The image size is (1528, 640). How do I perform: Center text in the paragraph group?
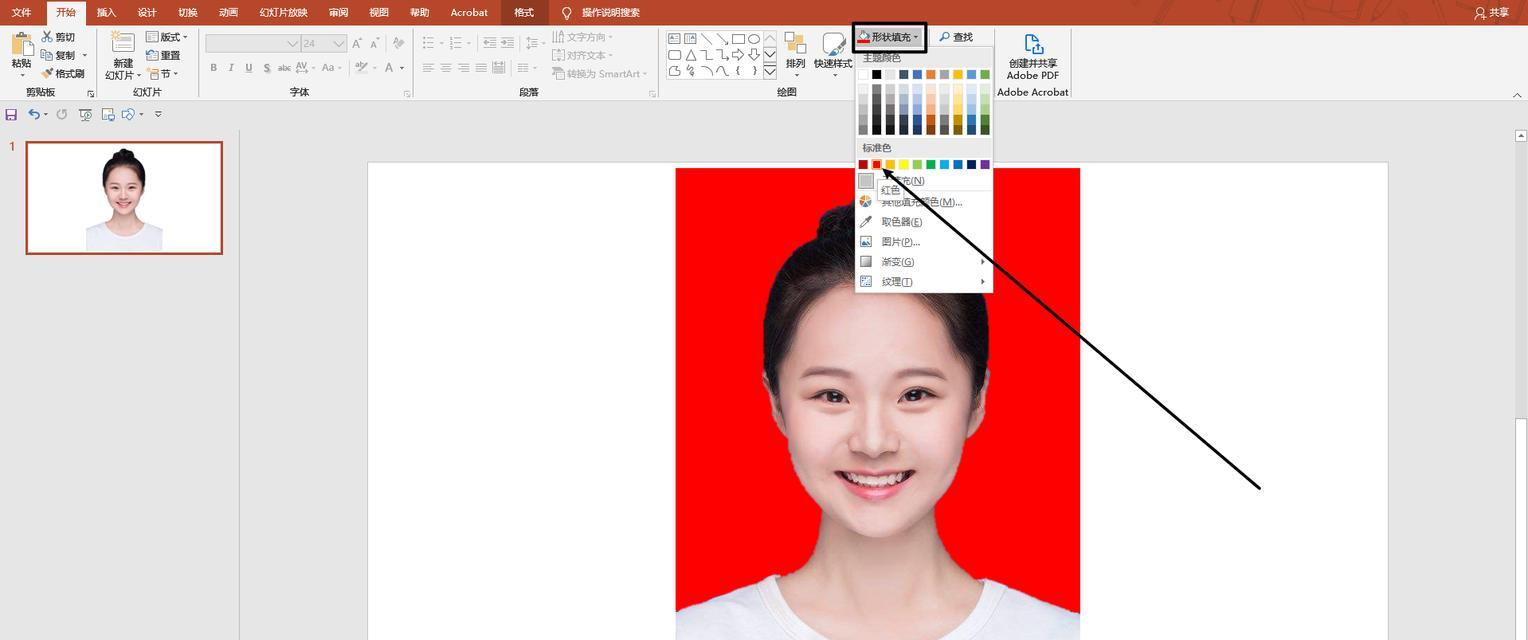[x=446, y=68]
